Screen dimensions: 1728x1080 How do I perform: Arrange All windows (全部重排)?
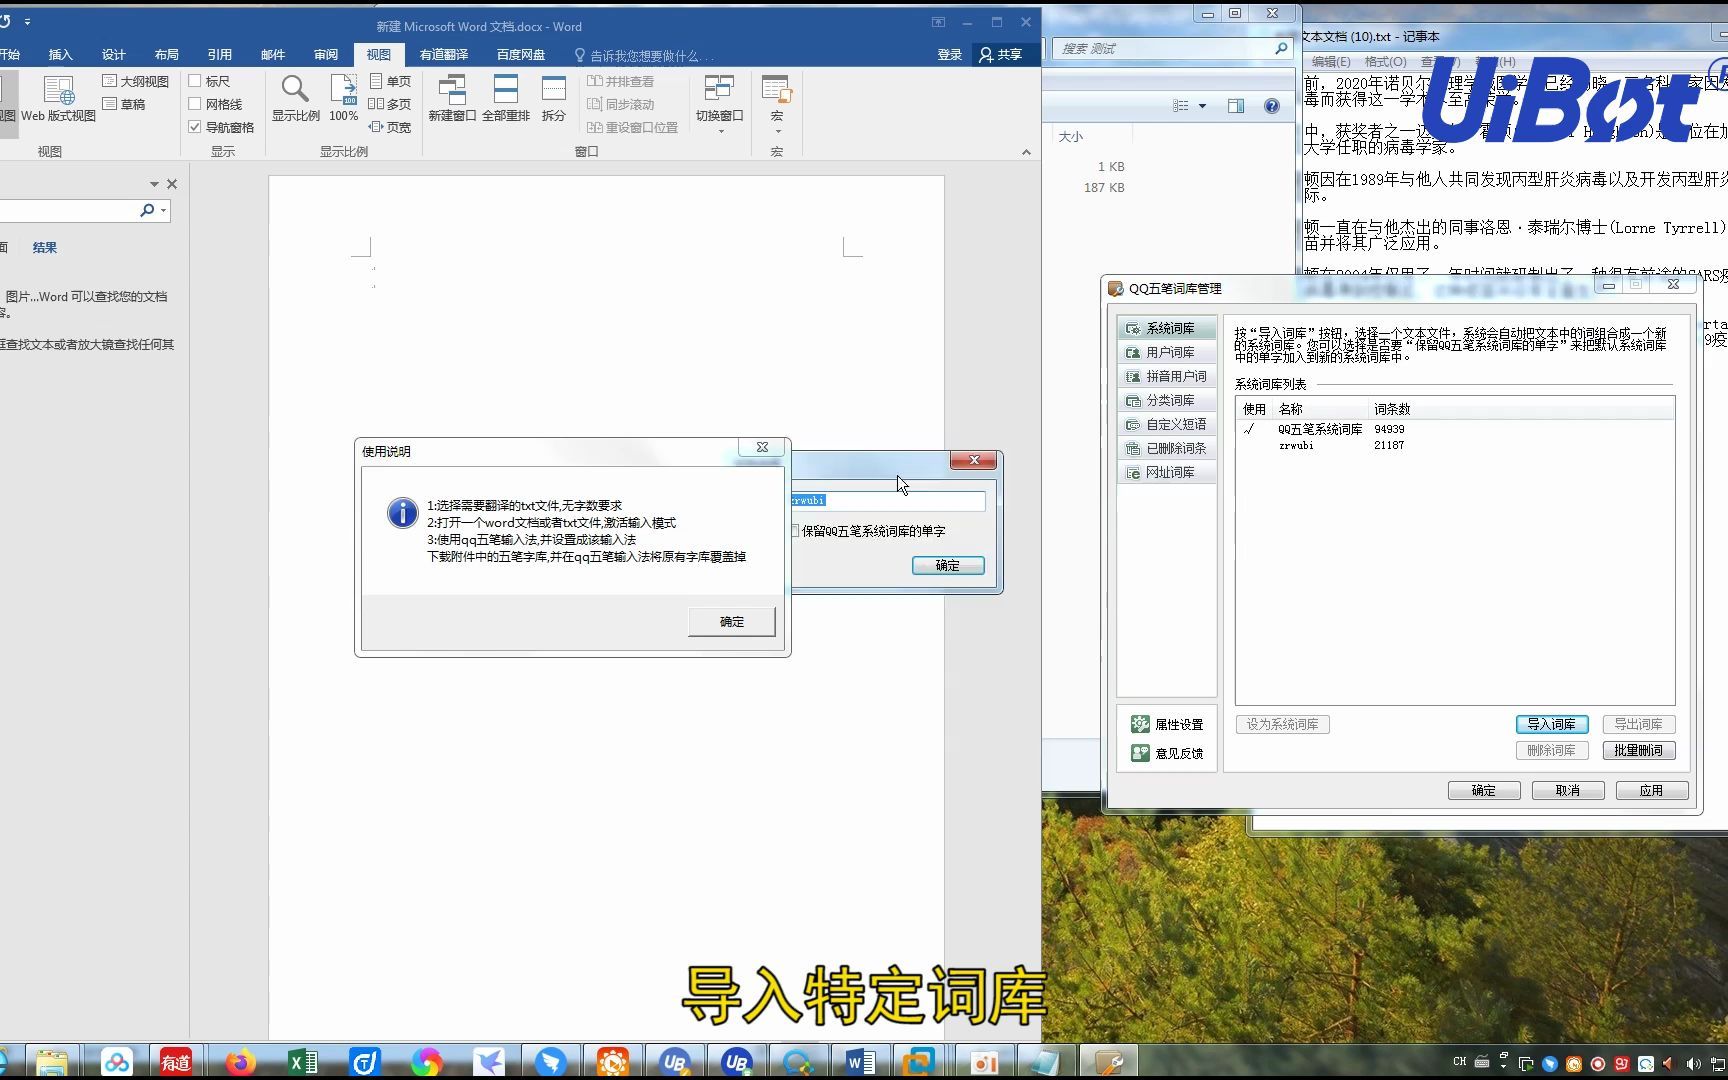506,100
